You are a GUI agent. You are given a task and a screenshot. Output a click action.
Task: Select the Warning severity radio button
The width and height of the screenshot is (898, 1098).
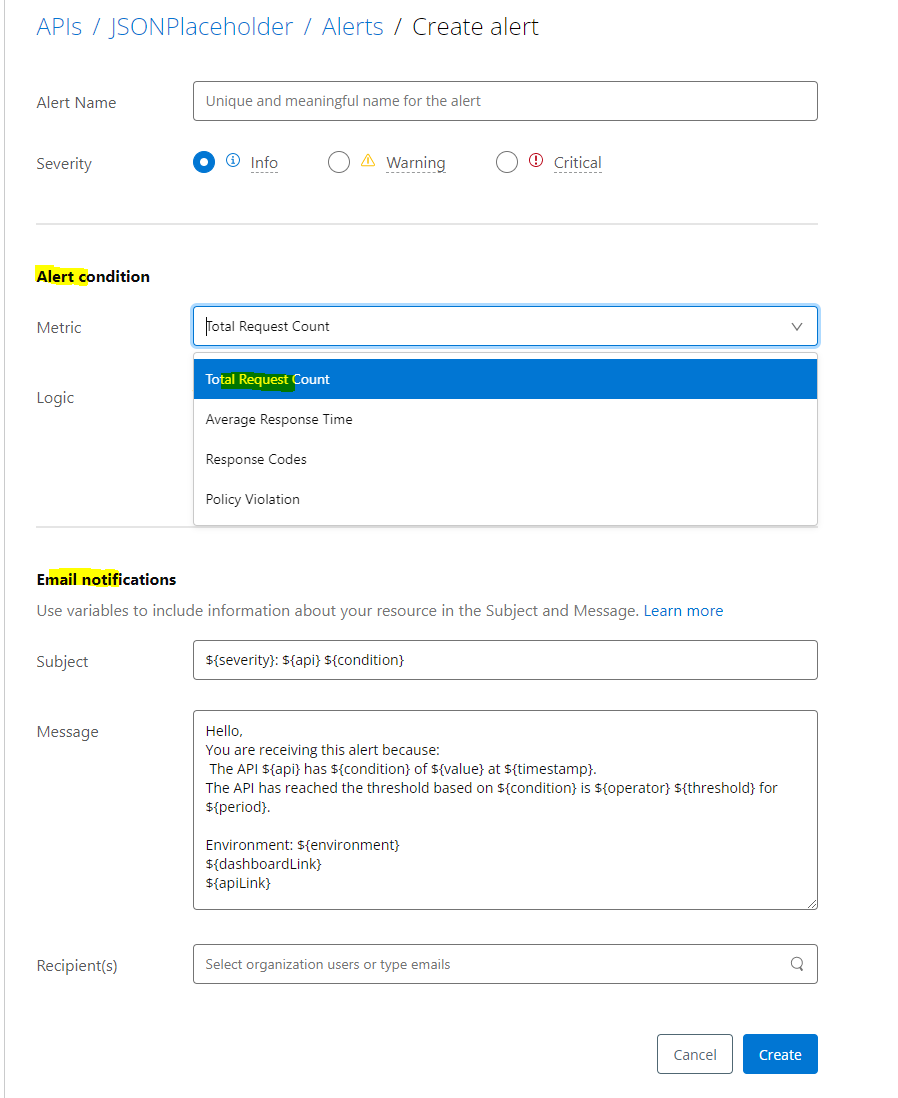click(x=339, y=162)
